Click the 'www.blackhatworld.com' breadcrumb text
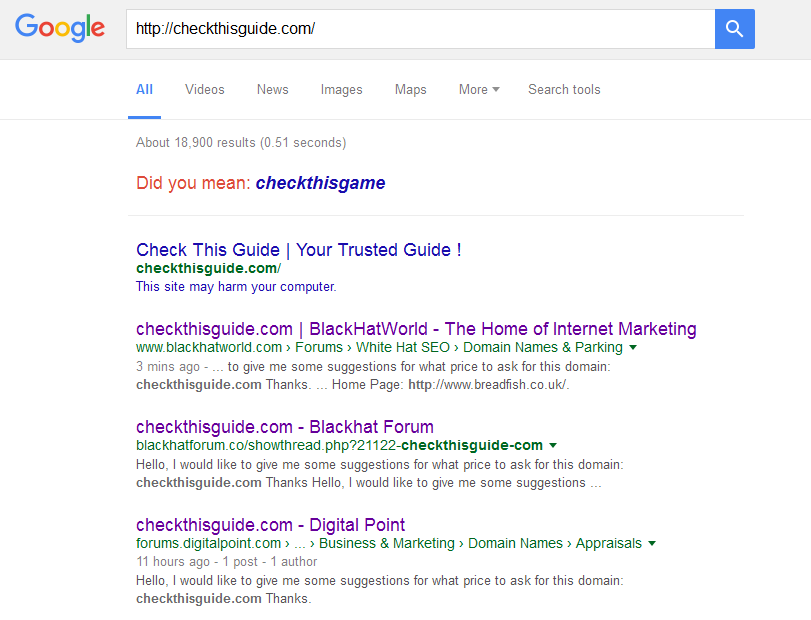Screen dimensions: 811x620 pyautogui.click(x=209, y=347)
